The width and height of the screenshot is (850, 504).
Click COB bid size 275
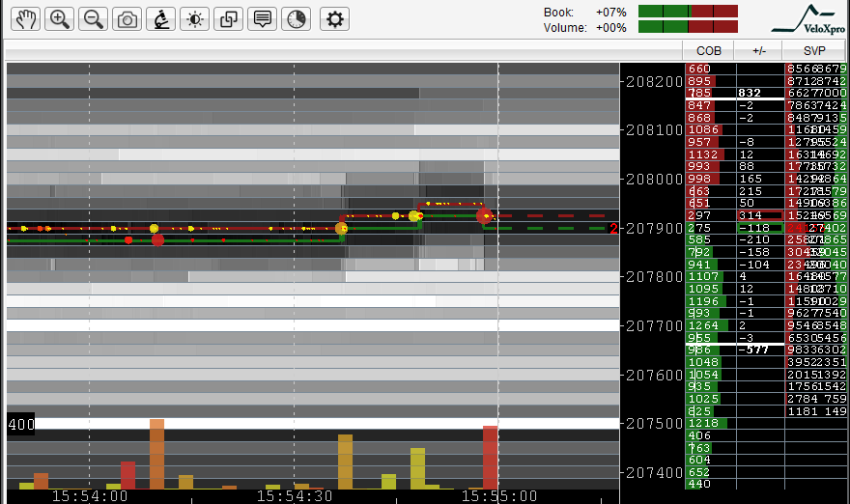(699, 228)
